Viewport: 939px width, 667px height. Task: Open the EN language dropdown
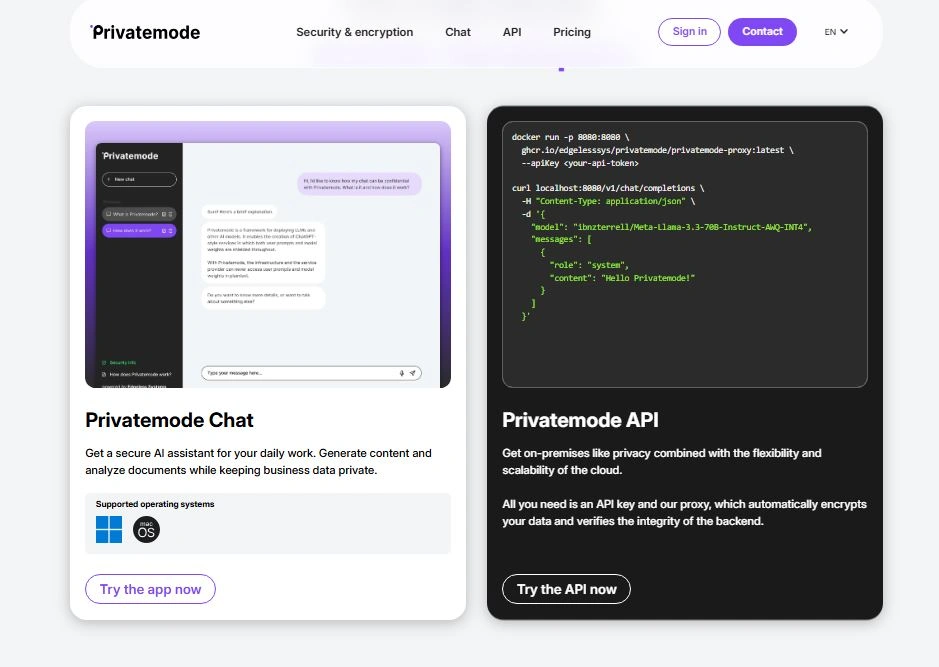tap(836, 32)
